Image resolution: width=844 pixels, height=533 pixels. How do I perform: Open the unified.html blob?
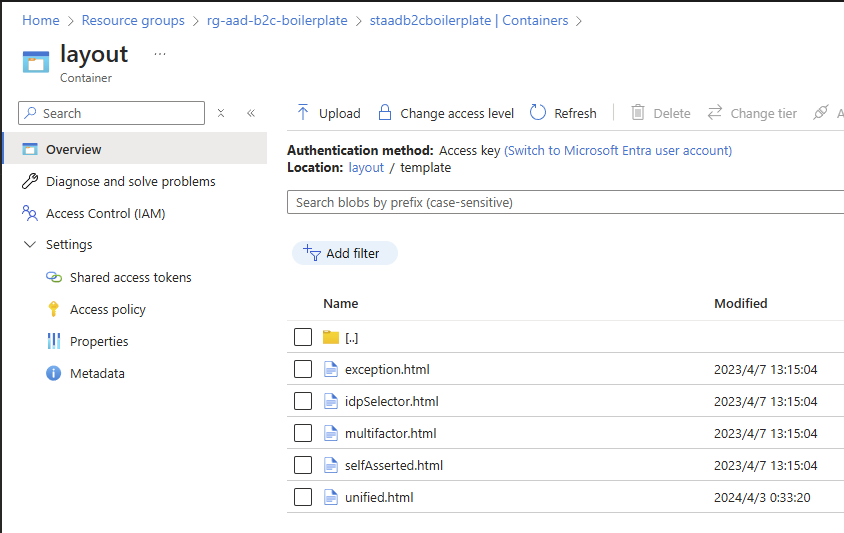click(379, 497)
